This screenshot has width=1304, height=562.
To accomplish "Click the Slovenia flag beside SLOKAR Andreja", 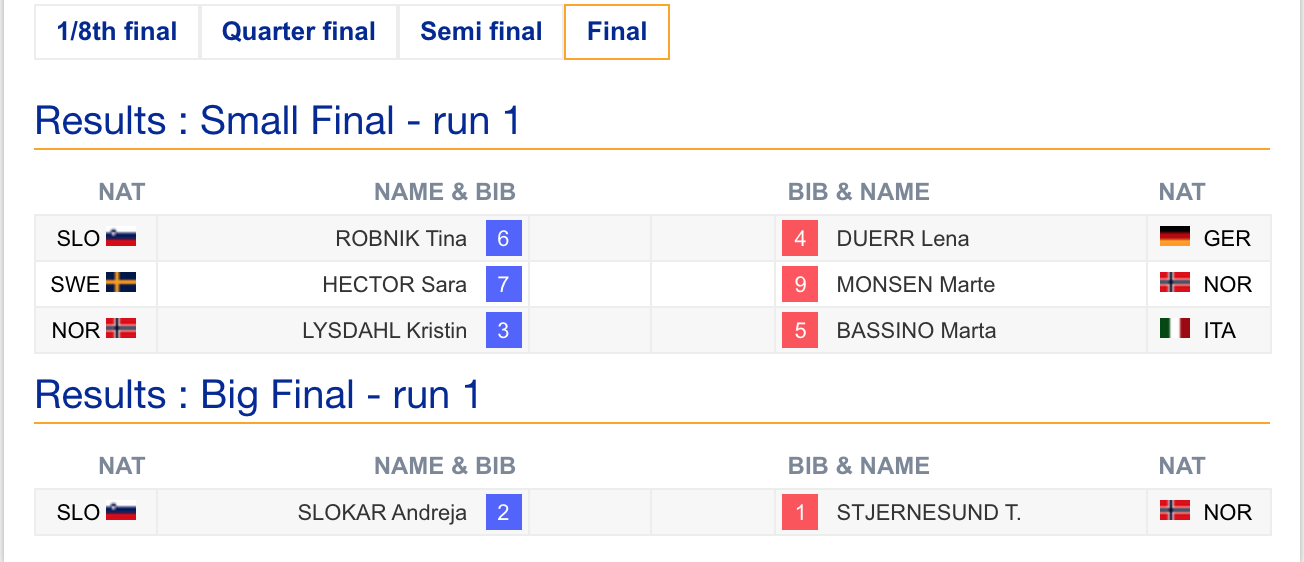I will pyautogui.click(x=121, y=512).
